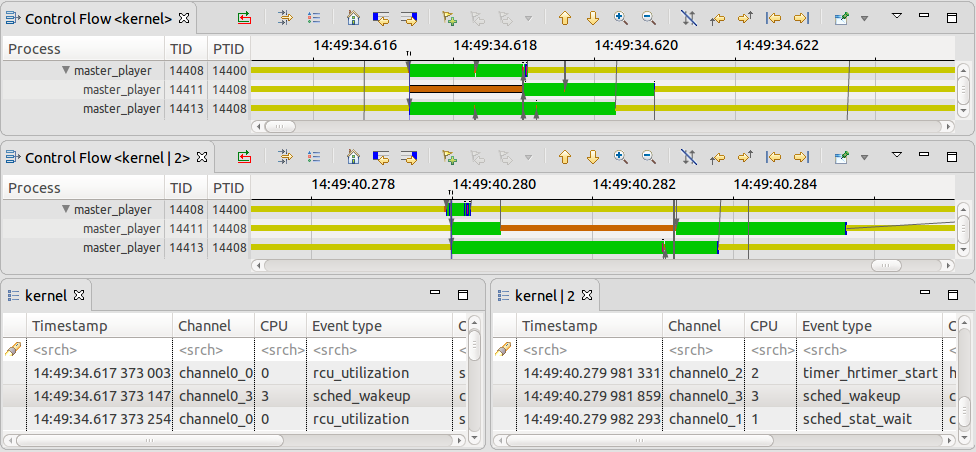Switch to the kernel | 2 events tab
The width and height of the screenshot is (976, 452).
tap(544, 296)
